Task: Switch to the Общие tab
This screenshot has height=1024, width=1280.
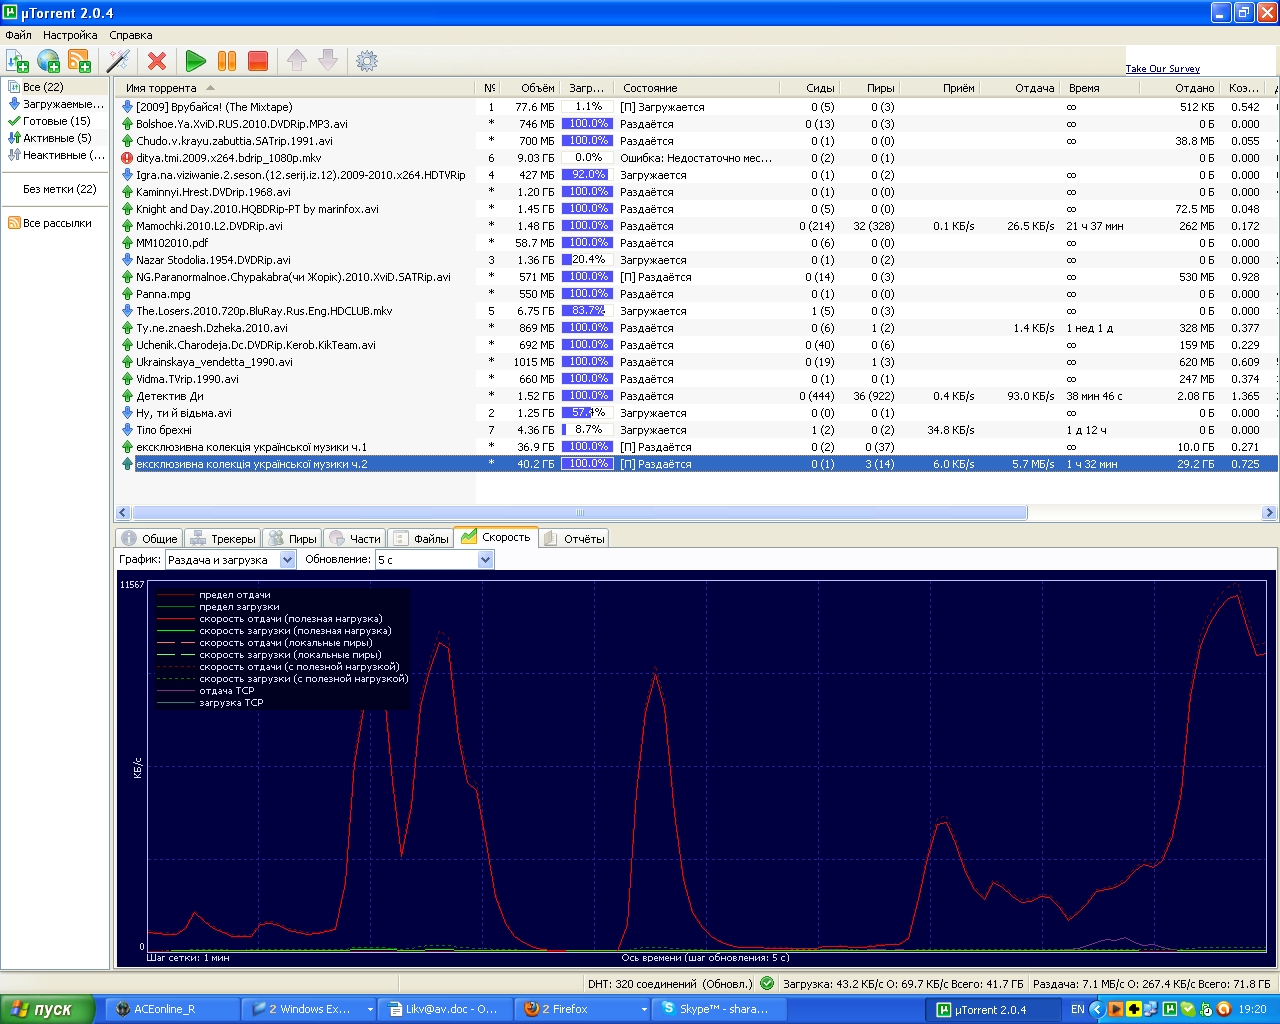Action: 150,538
